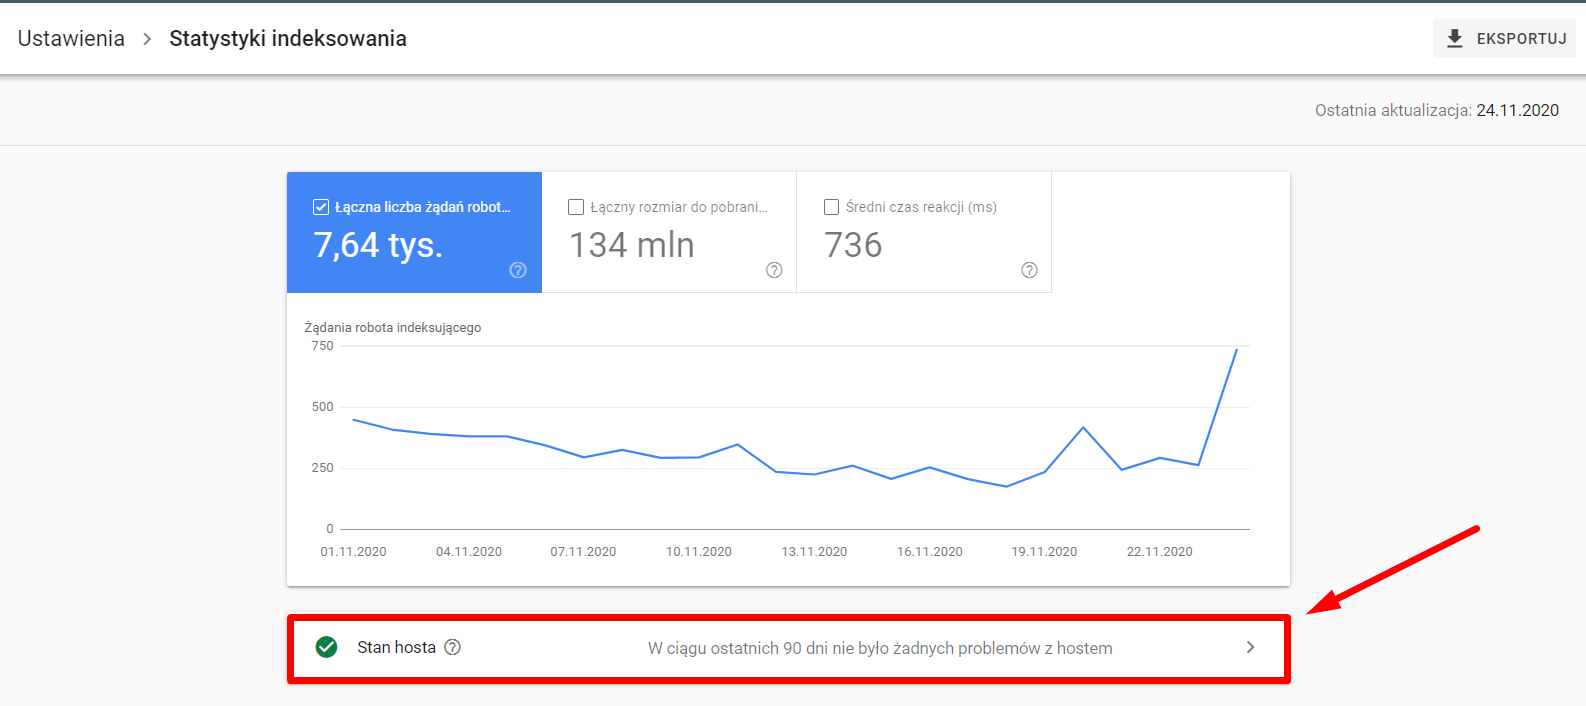Click the breadcrumb separator chevron icon
This screenshot has width=1586, height=706.
(147, 39)
